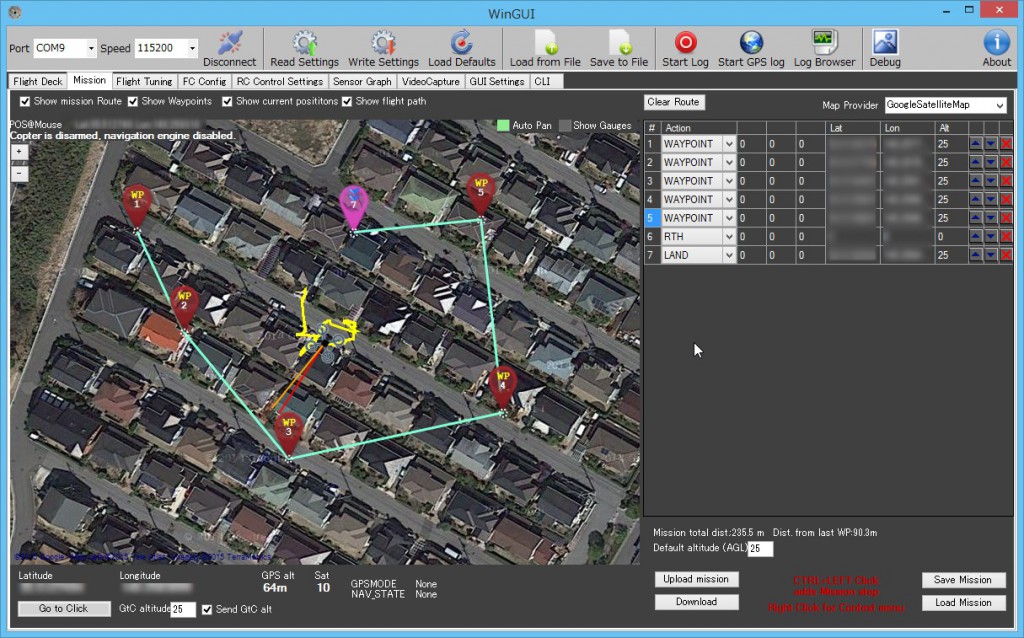Click the Start Log record icon
Image resolution: width=1024 pixels, height=638 pixels.
(685, 42)
